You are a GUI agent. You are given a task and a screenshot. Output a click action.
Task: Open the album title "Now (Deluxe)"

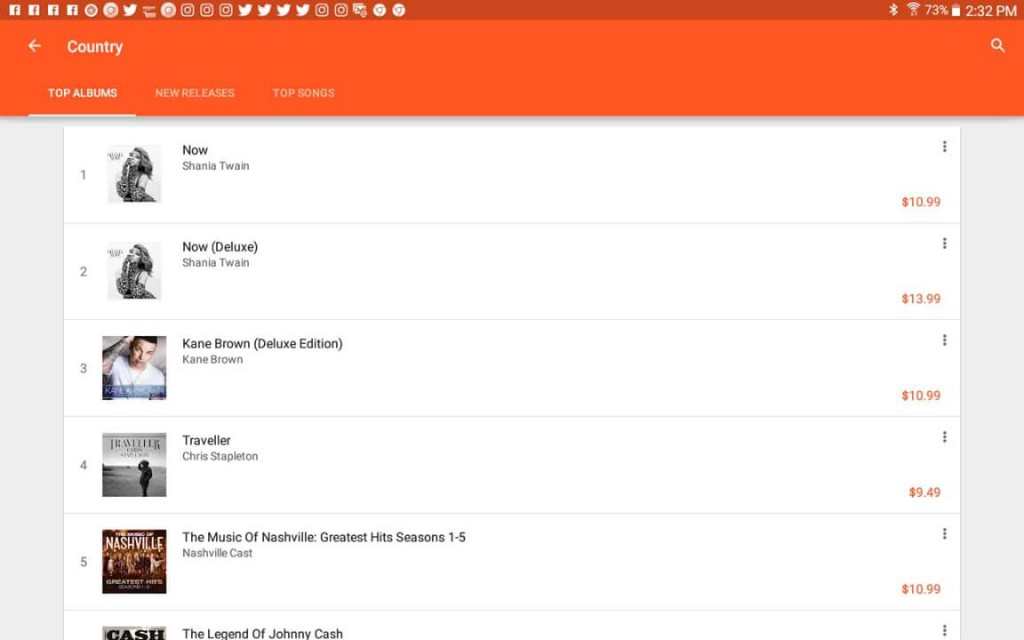tap(220, 247)
